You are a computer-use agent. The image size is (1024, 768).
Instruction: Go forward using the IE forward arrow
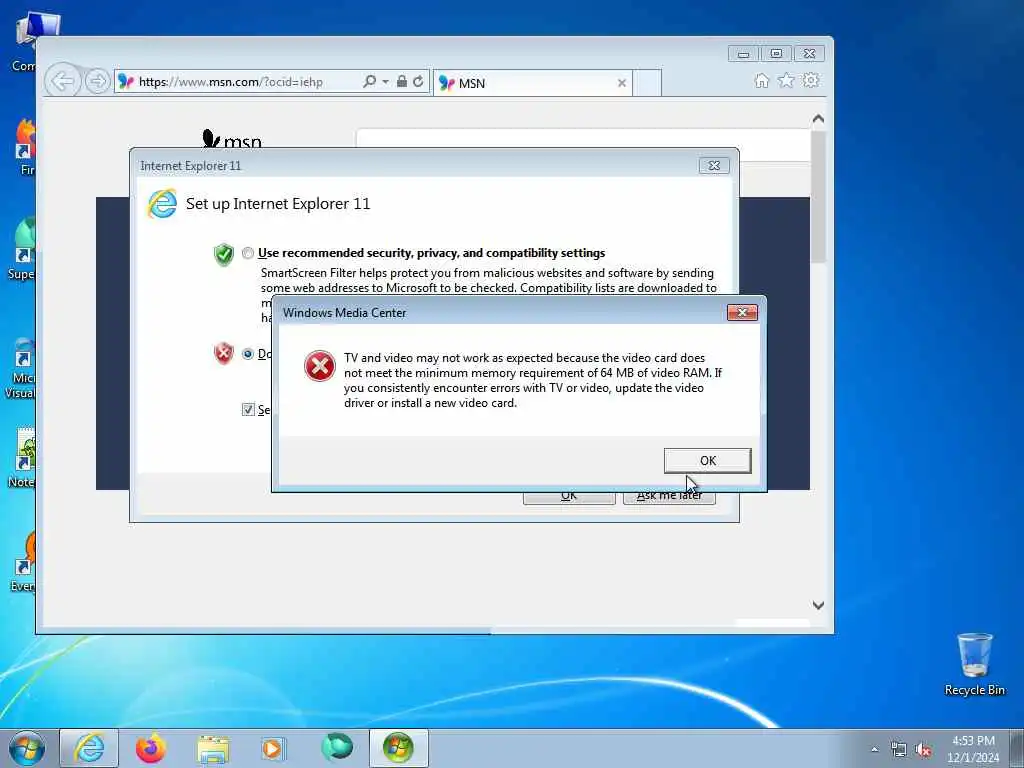click(x=97, y=82)
